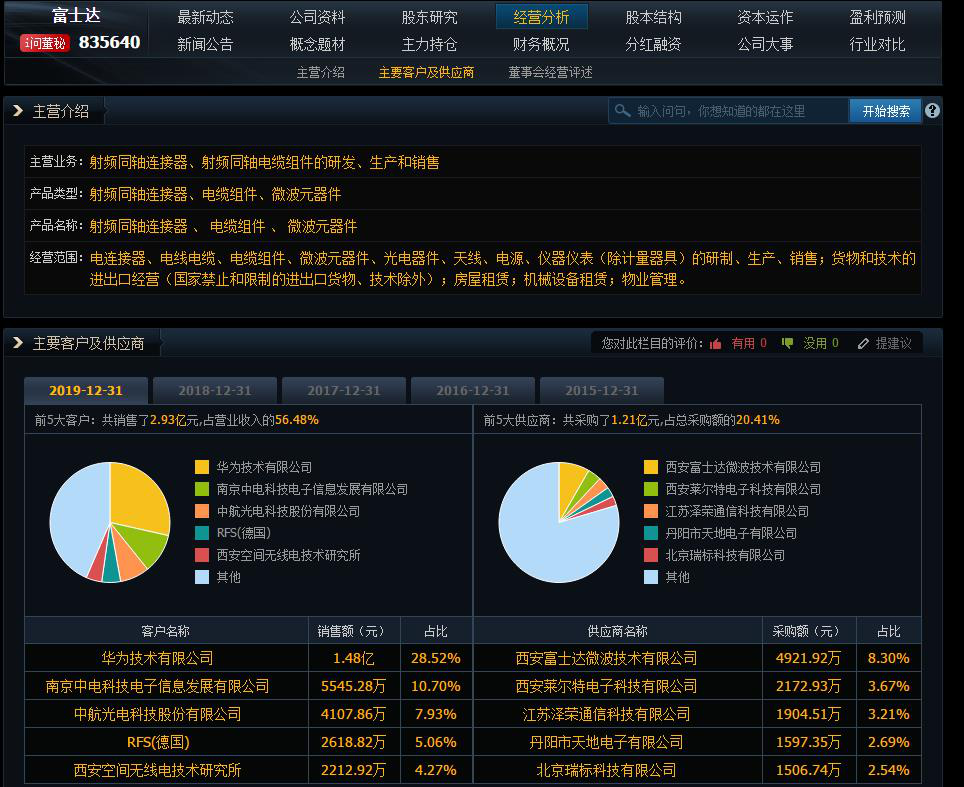Switch to the 2015-12-31 tab
Viewport: 964px width, 787px height.
[602, 390]
